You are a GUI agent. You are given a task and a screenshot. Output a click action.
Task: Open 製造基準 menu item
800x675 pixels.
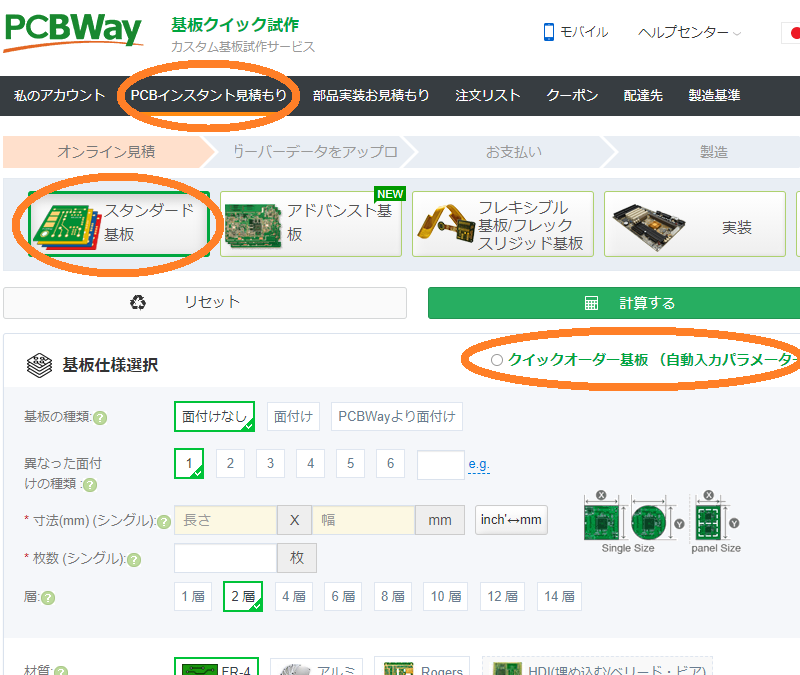714,95
